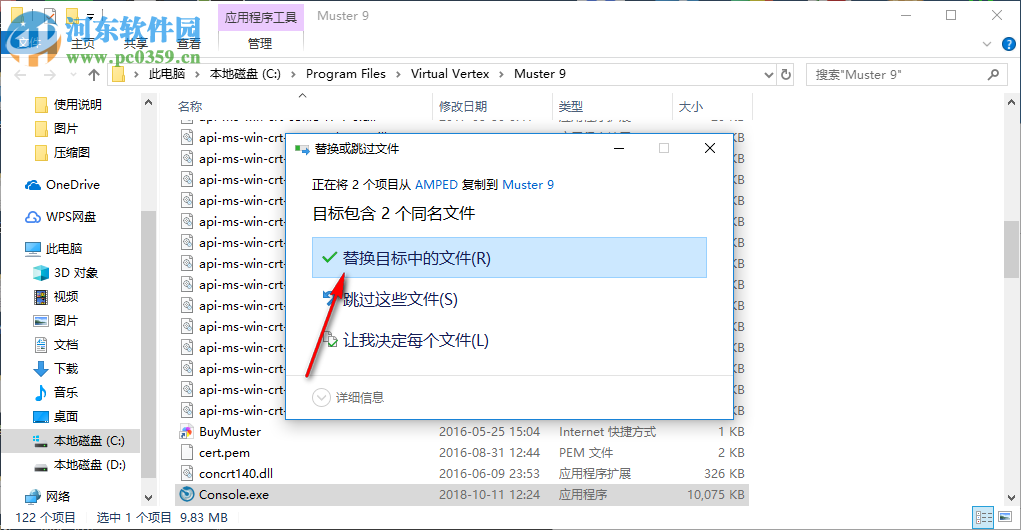Expand the ribbon chevron

[x=986, y=44]
